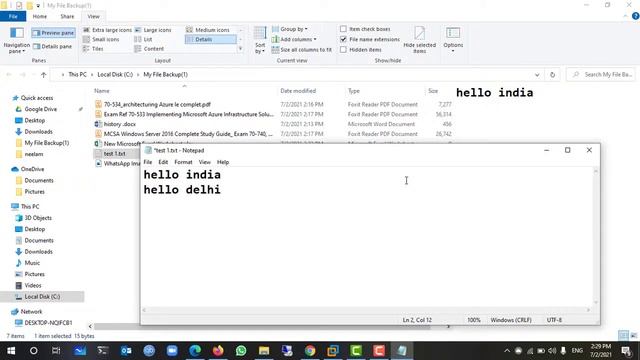
Task: Switch to the Home ribbon tab
Action: point(40,16)
